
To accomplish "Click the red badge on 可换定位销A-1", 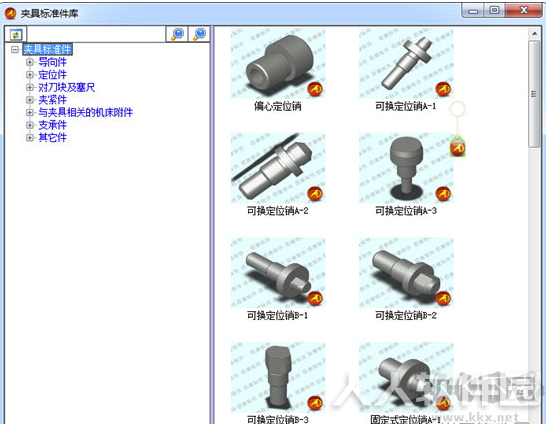I will (443, 89).
